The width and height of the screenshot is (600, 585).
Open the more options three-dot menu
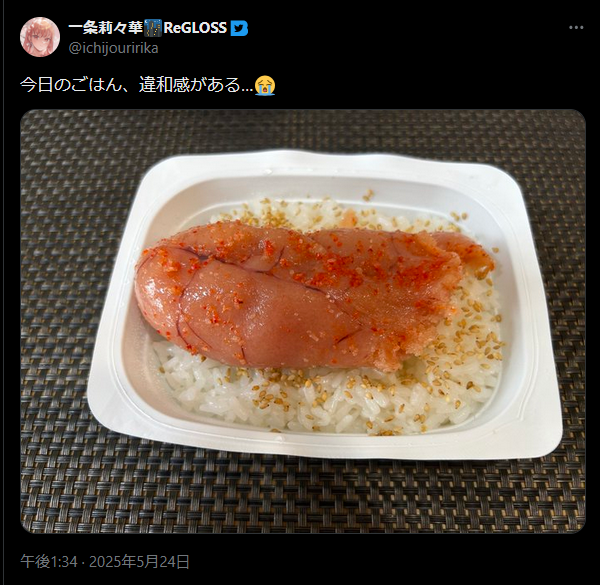[x=576, y=28]
